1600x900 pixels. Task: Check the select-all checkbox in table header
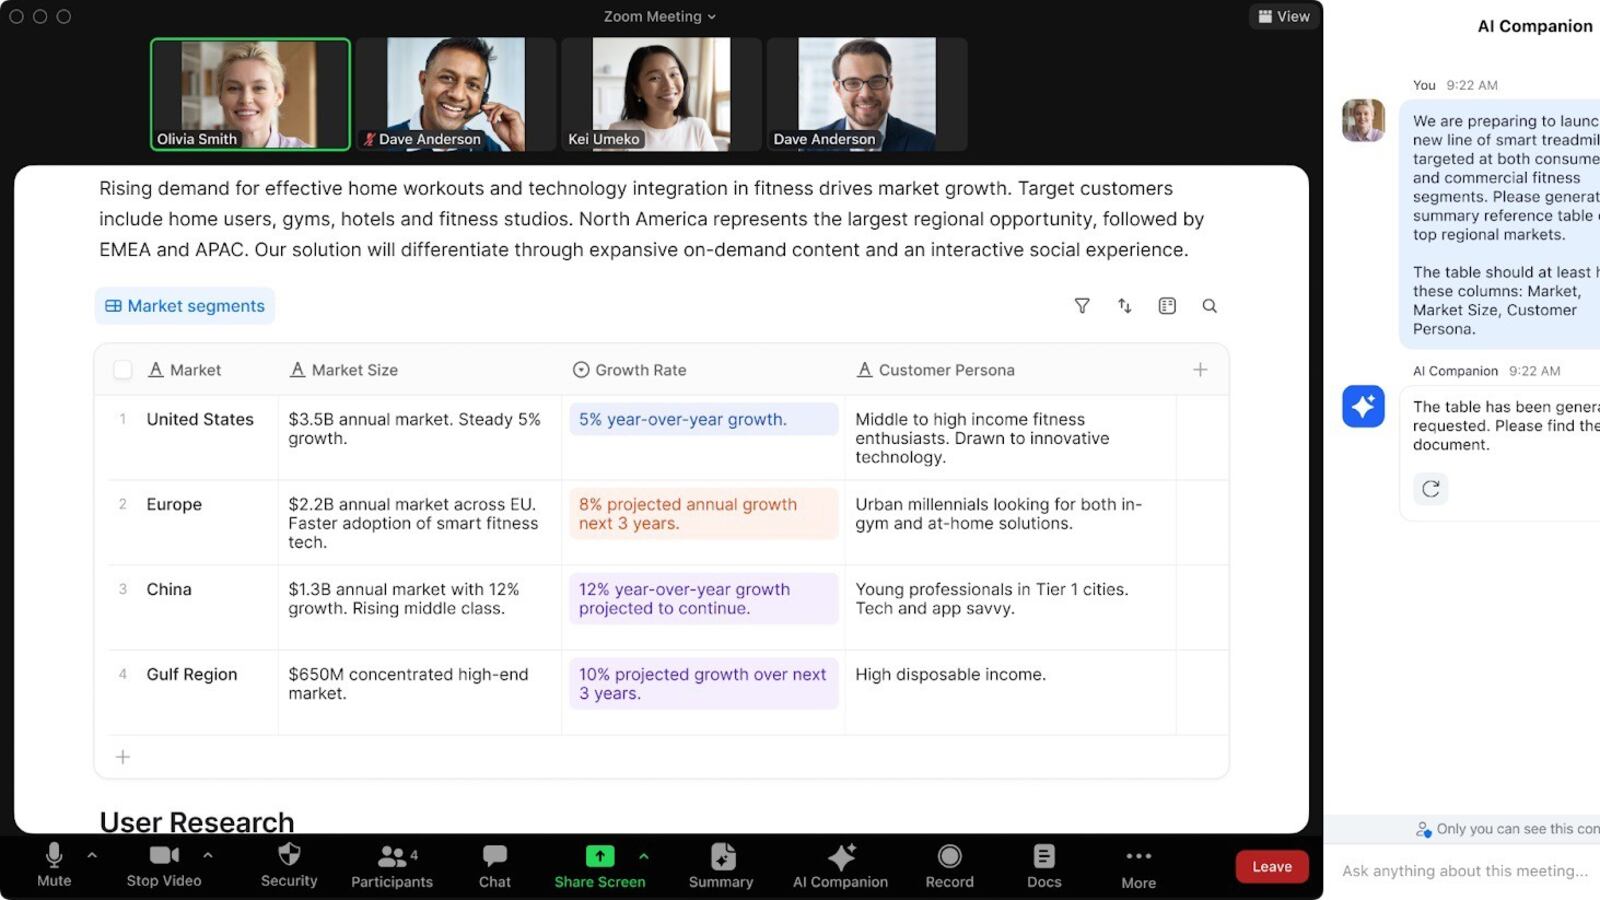(123, 370)
